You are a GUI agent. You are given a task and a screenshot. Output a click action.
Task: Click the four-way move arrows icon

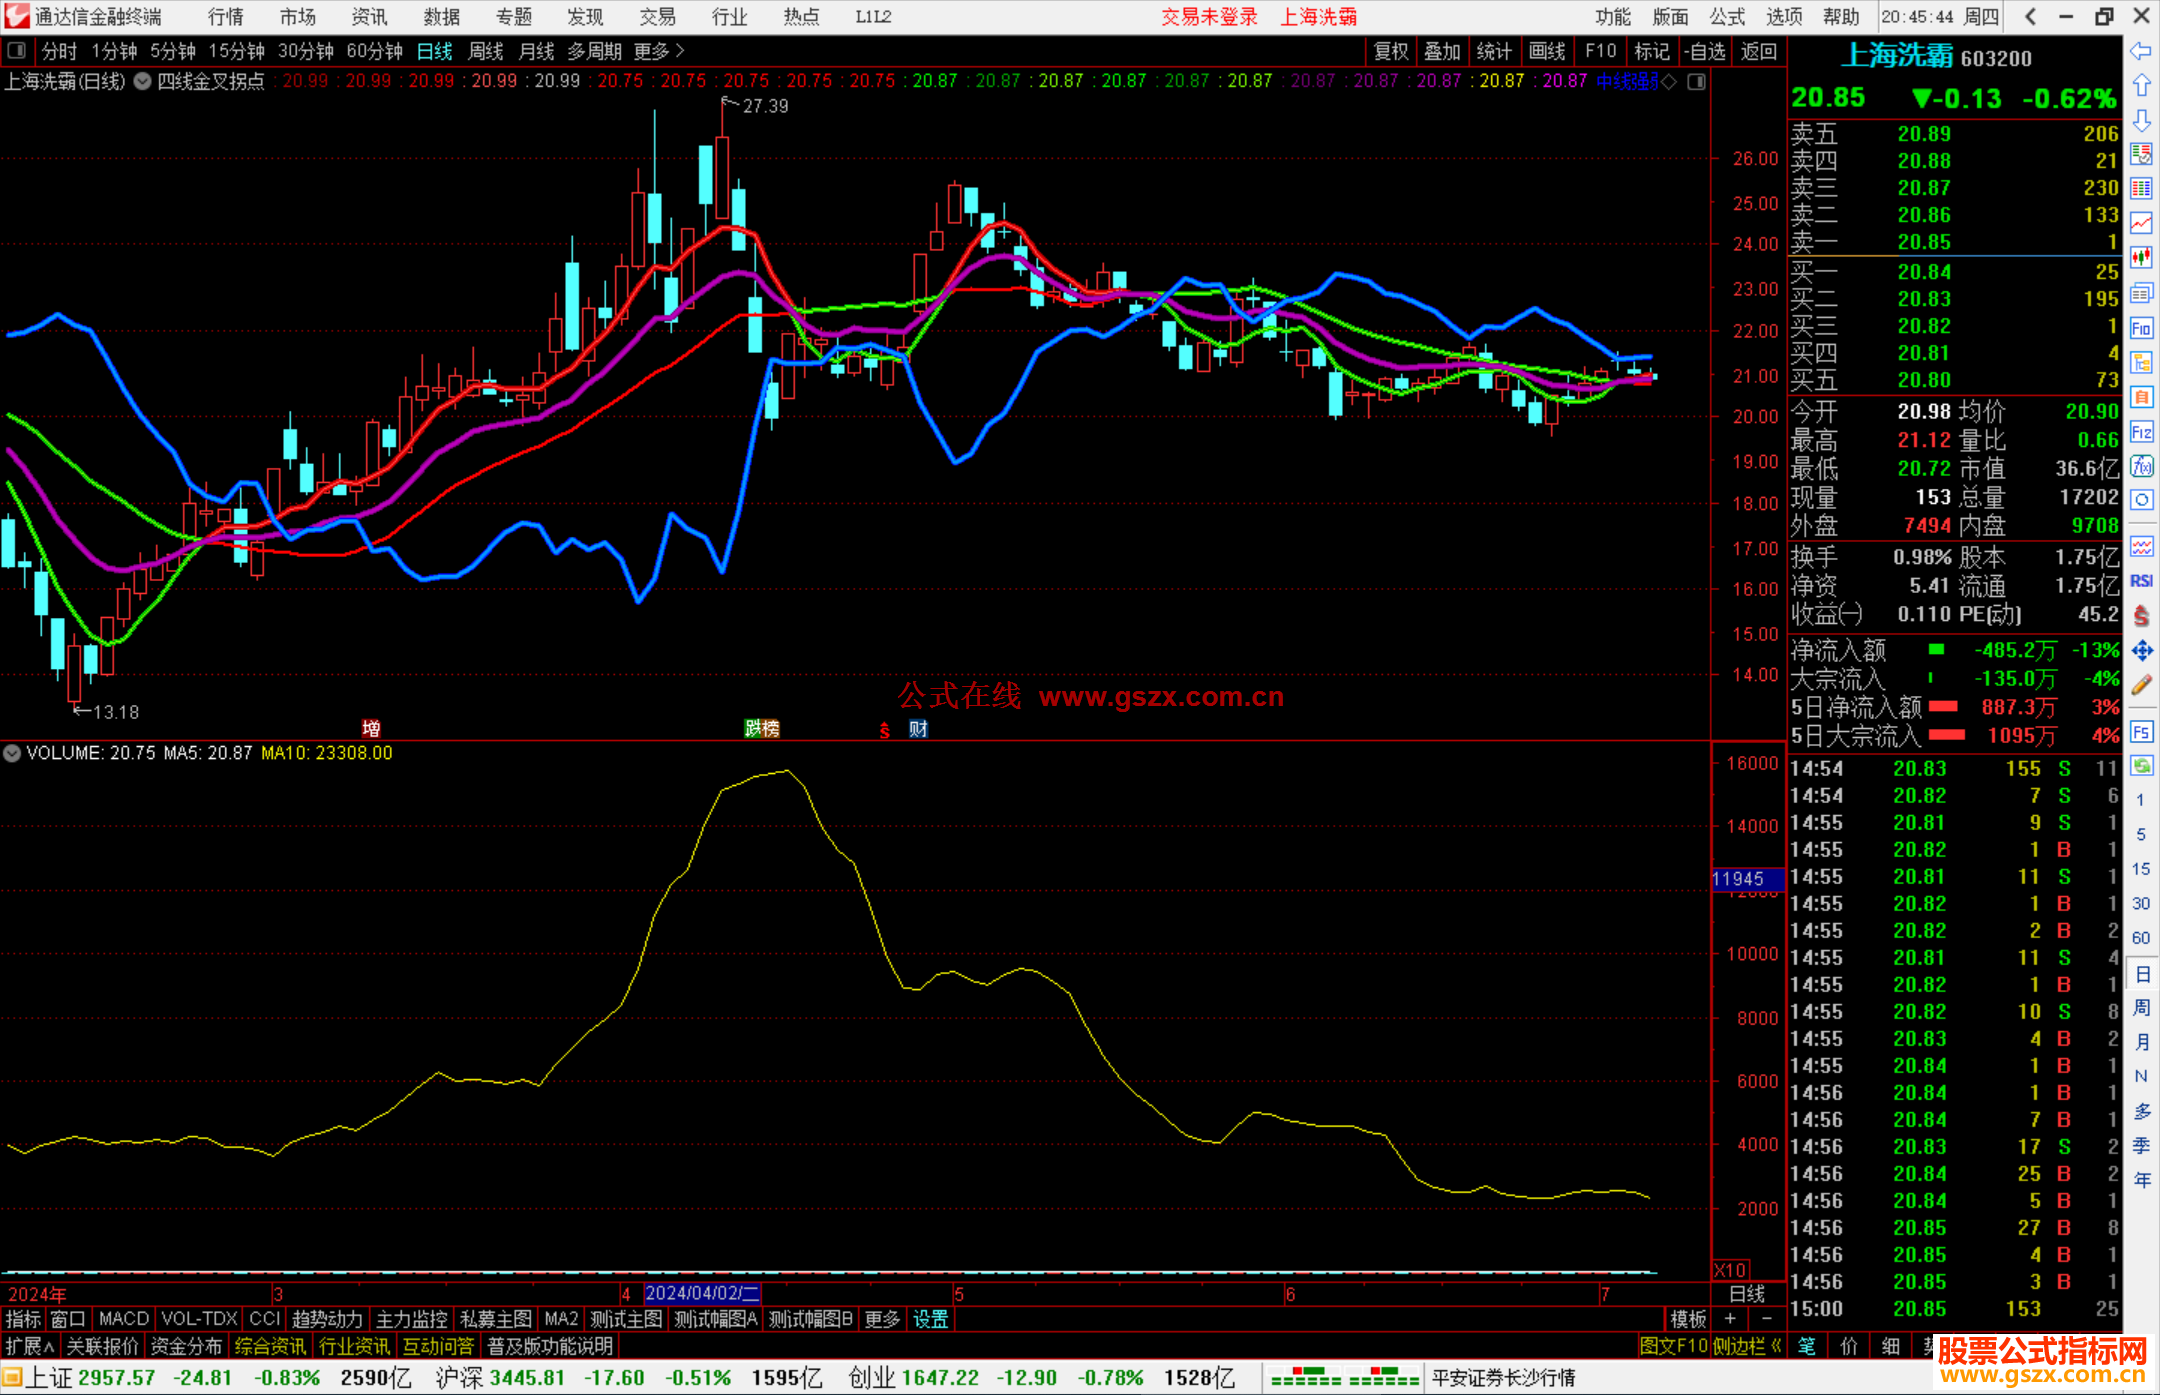[2141, 651]
